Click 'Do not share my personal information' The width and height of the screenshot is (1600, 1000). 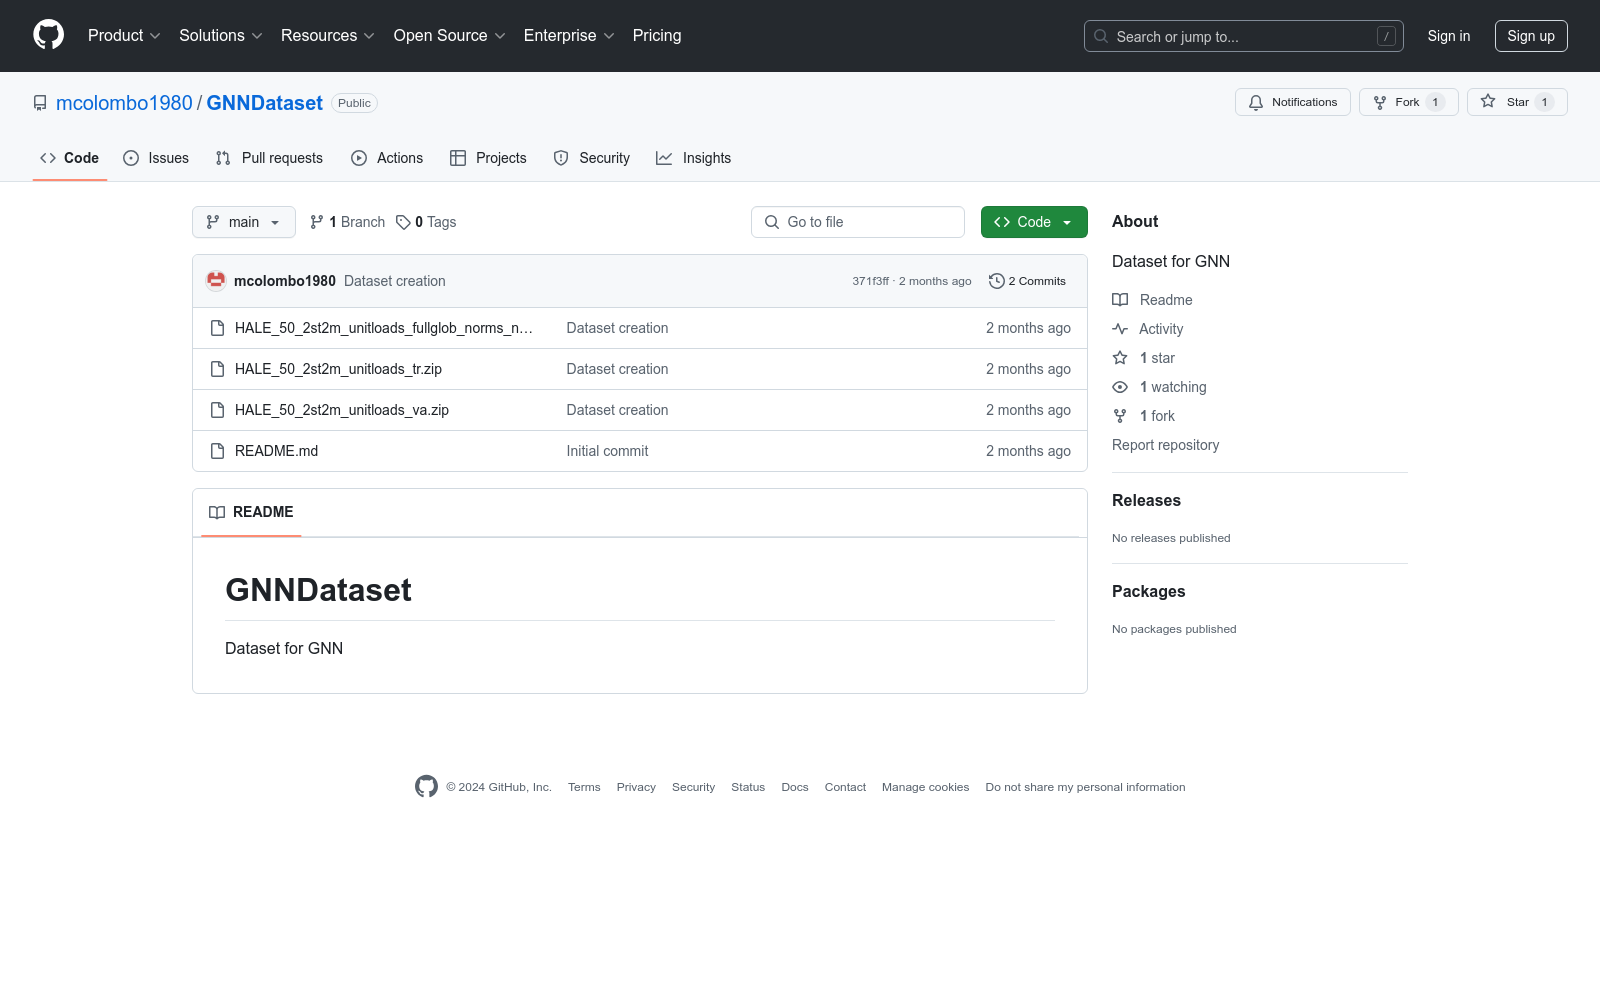[1085, 787]
